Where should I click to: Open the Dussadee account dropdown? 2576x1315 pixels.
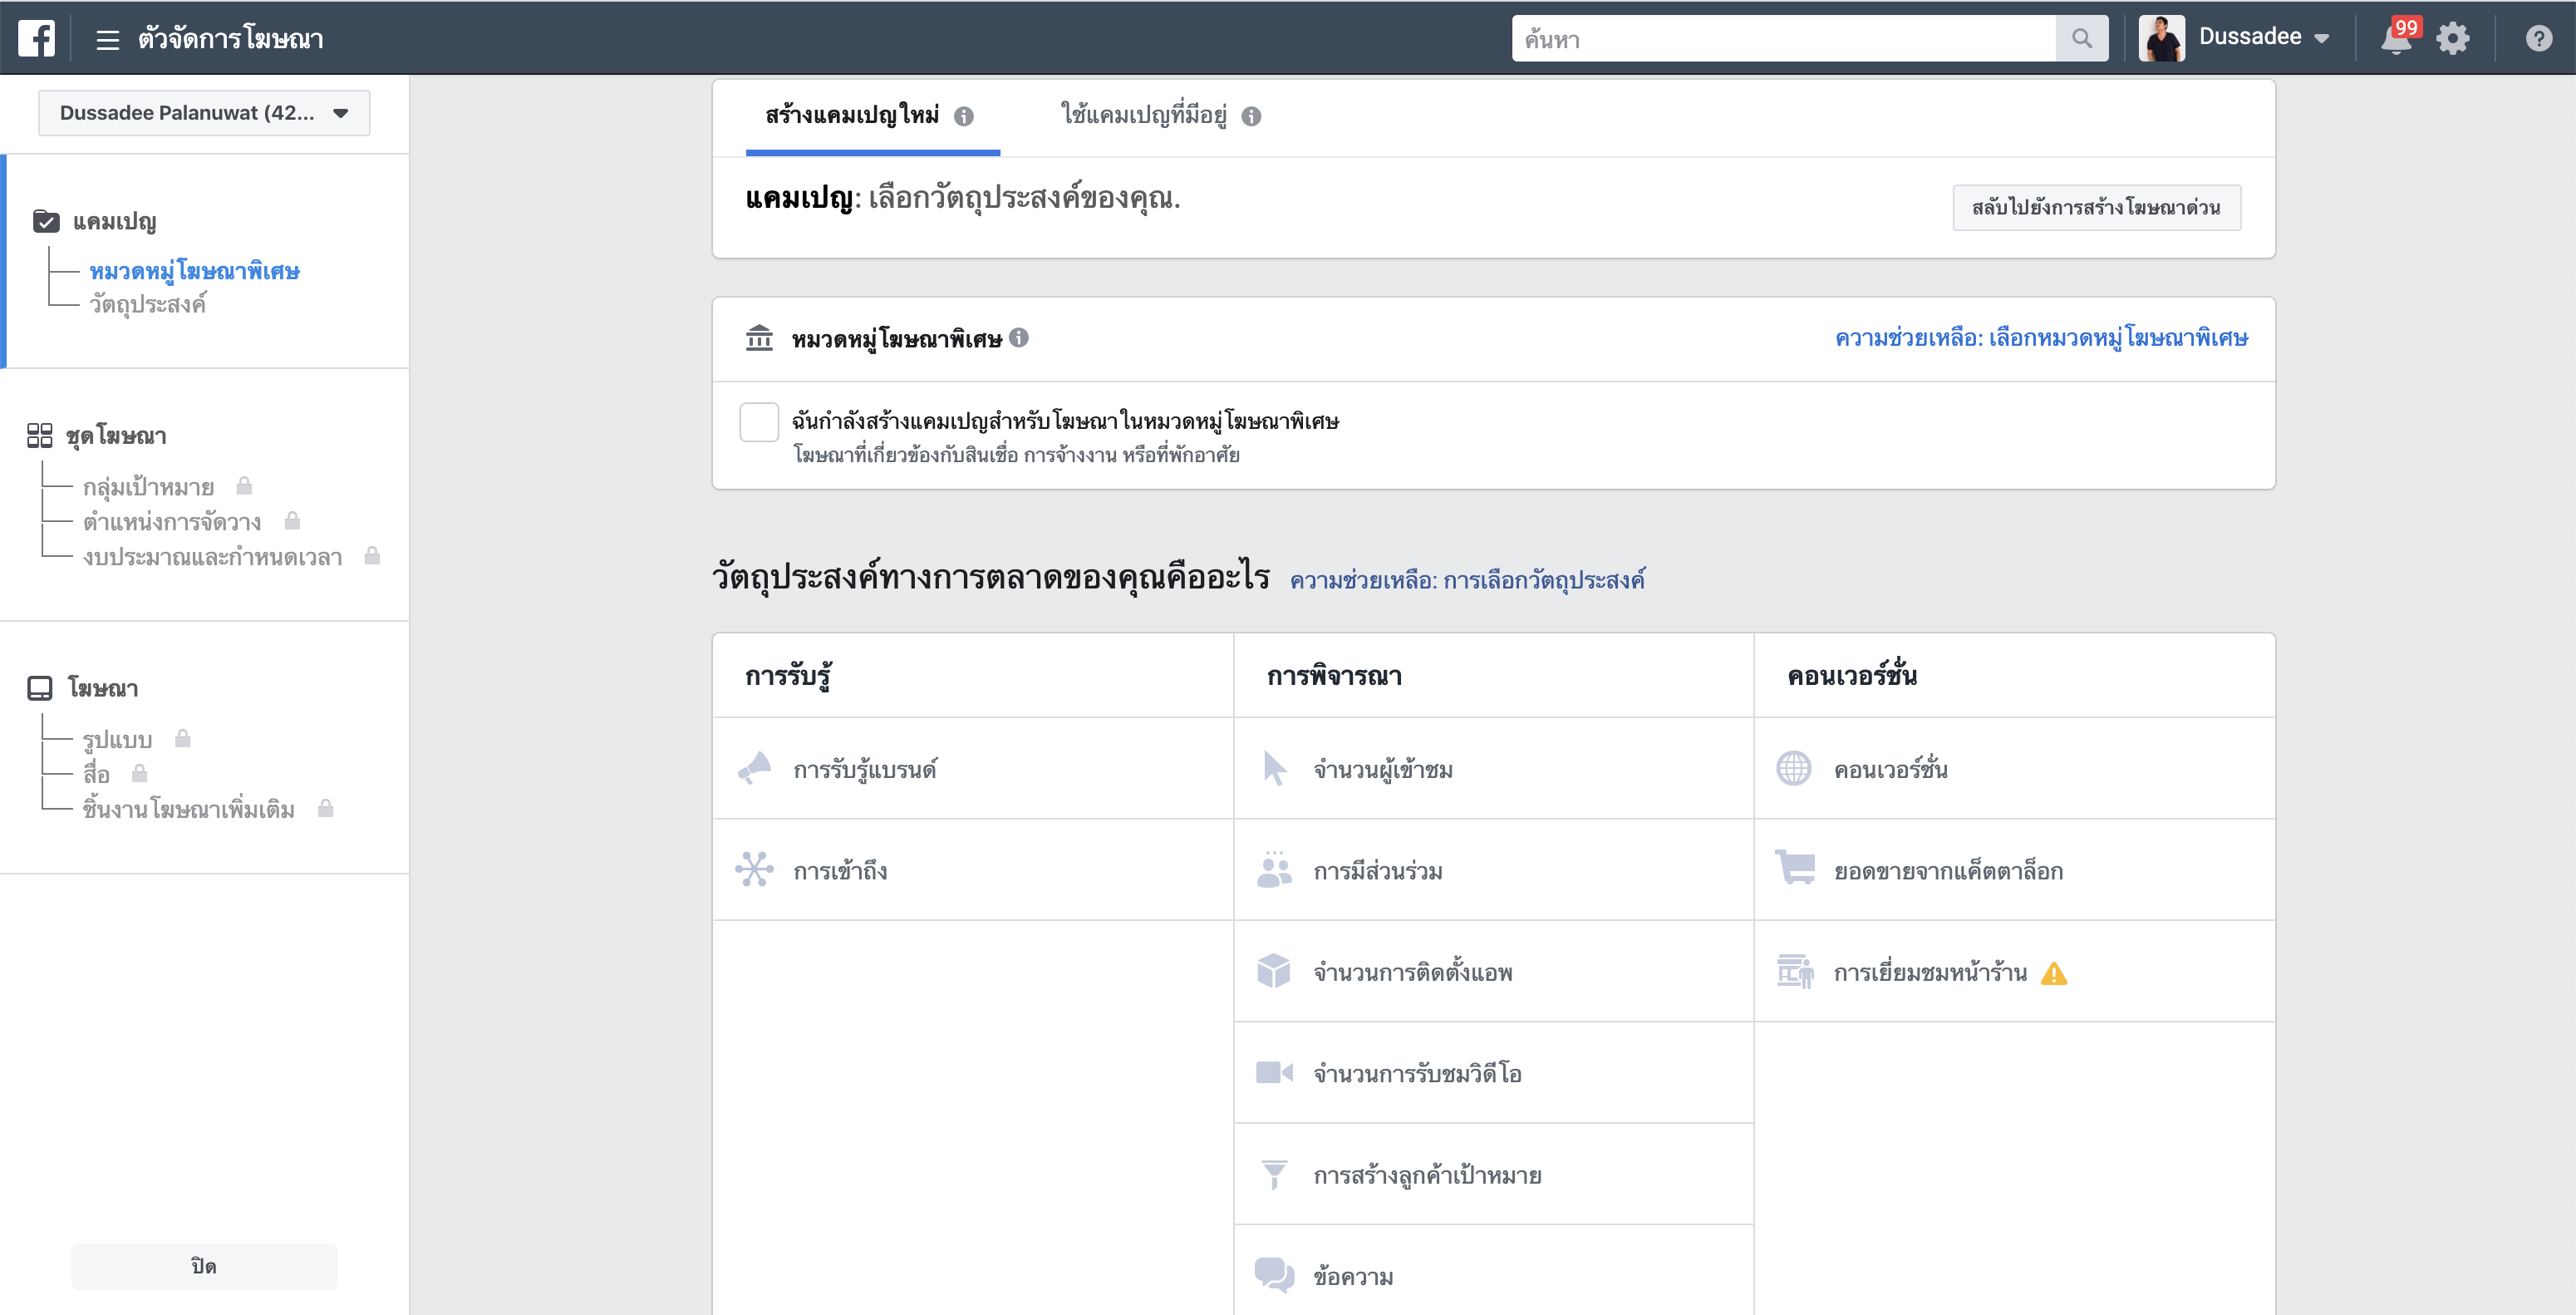[2264, 37]
